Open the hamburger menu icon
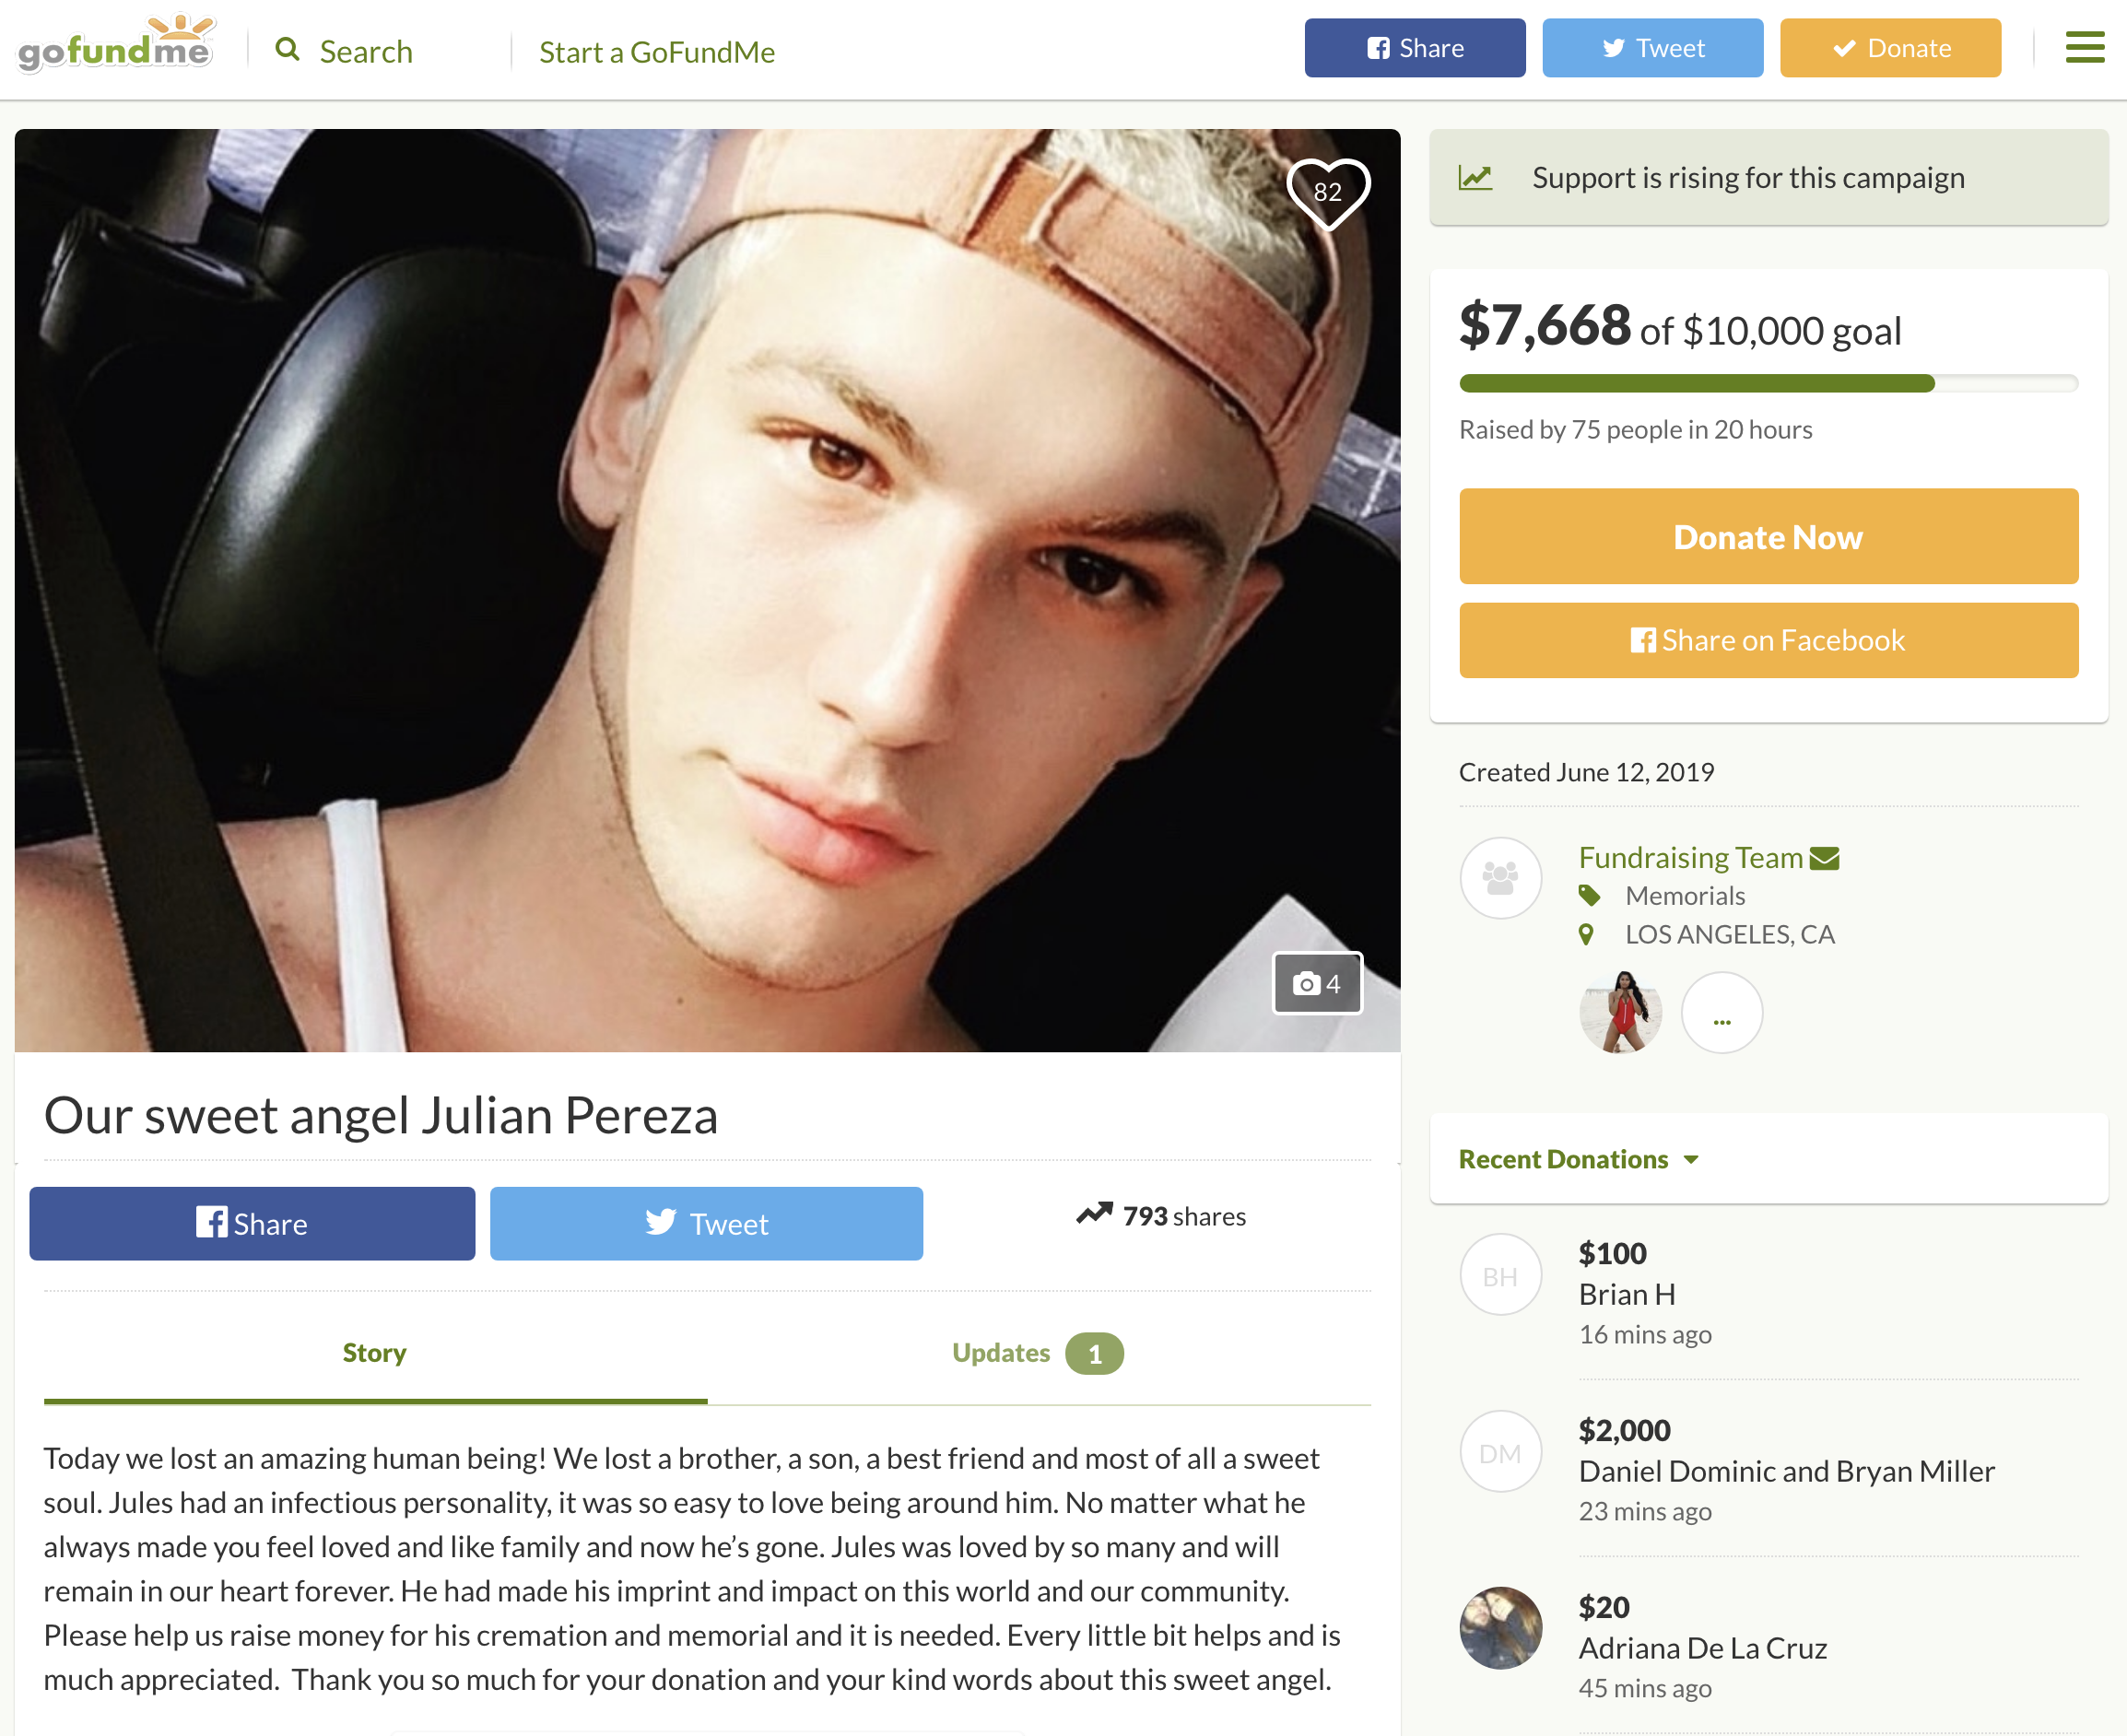 (x=2084, y=47)
